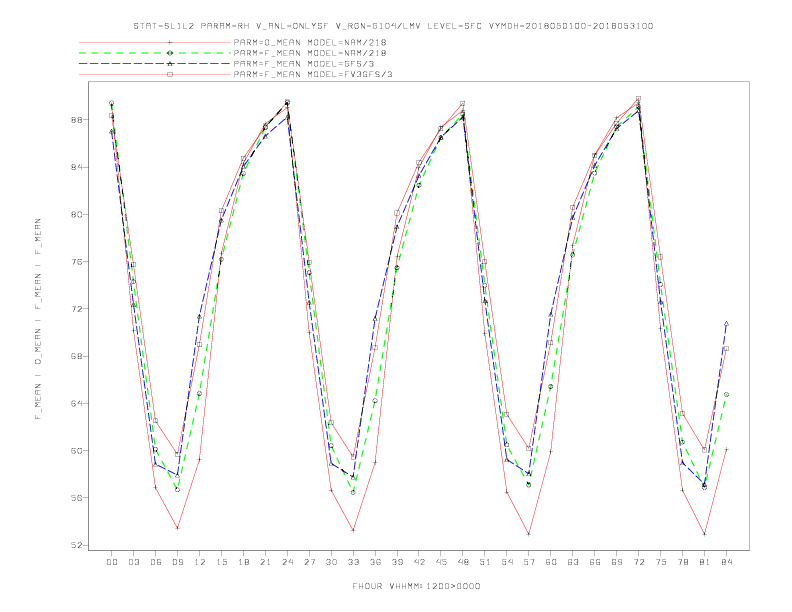The height and width of the screenshot is (612, 792).
Task: Click x-axis tick label 78
Action: [682, 562]
